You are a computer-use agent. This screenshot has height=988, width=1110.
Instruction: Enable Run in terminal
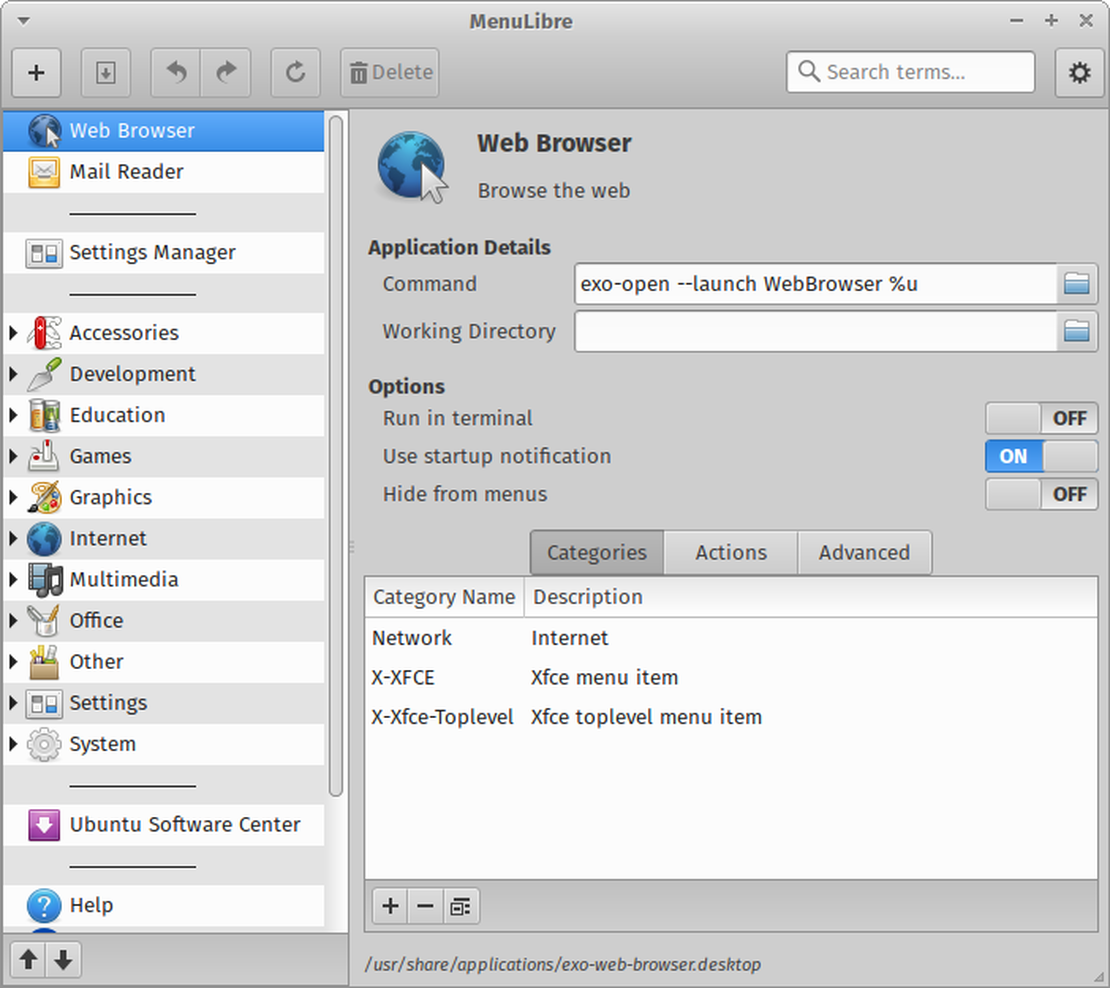click(x=1041, y=418)
